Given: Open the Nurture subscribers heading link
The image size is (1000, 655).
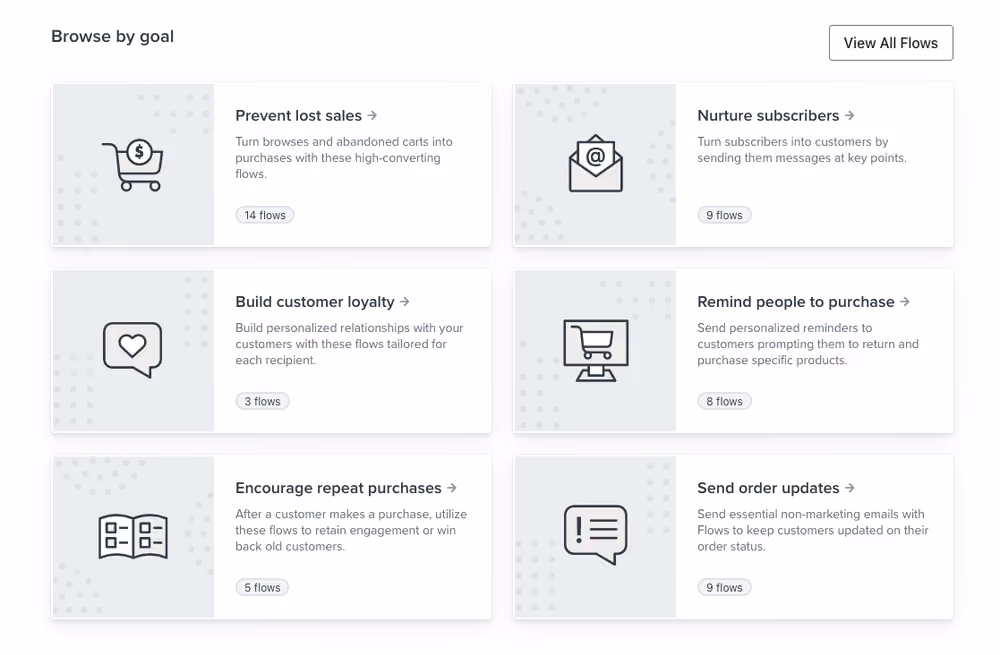Looking at the screenshot, I should tap(768, 115).
